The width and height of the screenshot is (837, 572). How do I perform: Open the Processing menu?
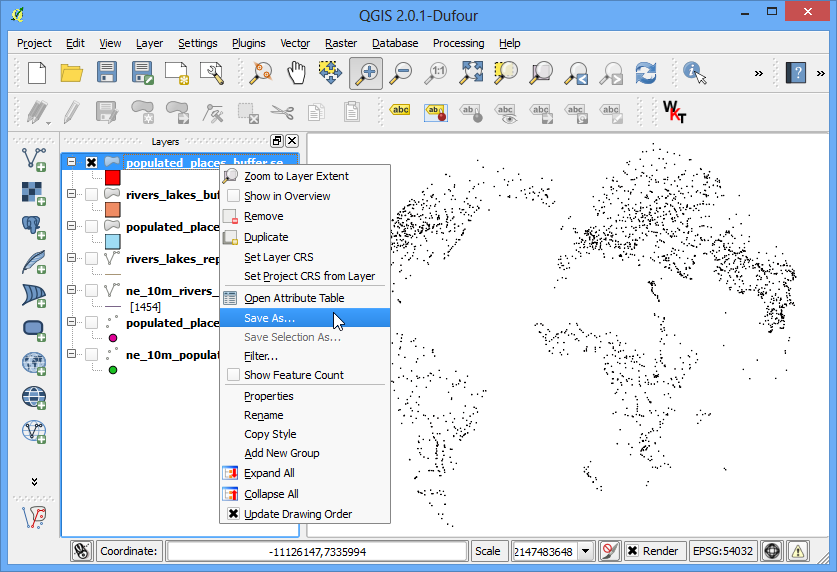point(459,43)
